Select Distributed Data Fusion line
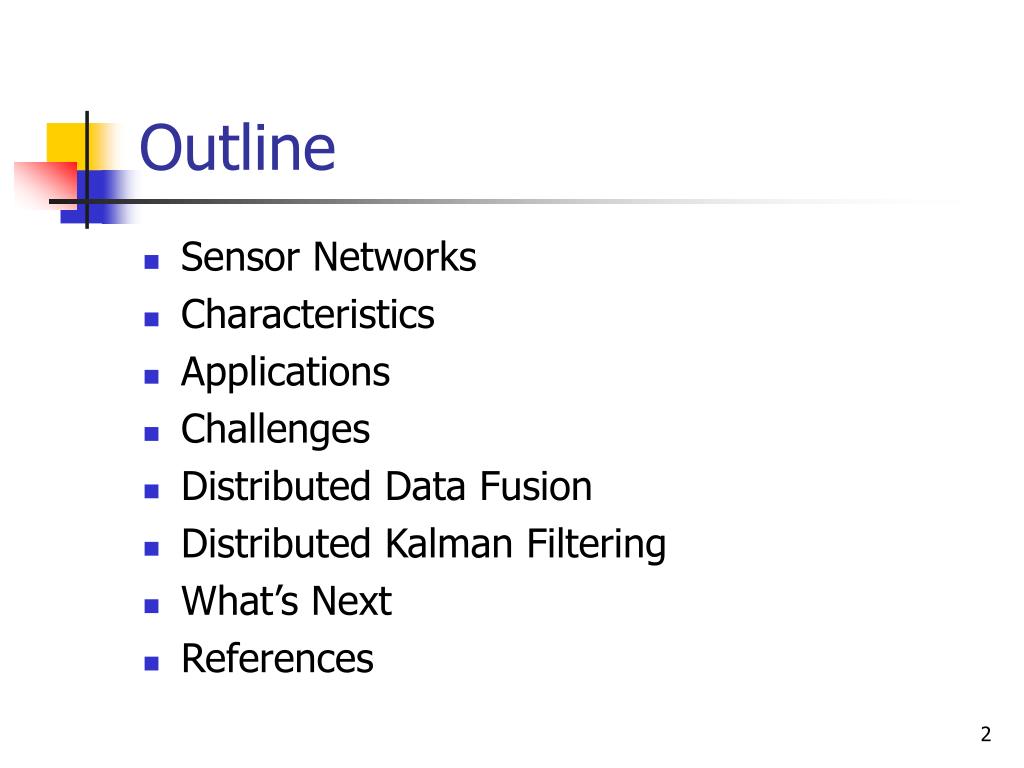This screenshot has height=768, width=1024. point(387,487)
